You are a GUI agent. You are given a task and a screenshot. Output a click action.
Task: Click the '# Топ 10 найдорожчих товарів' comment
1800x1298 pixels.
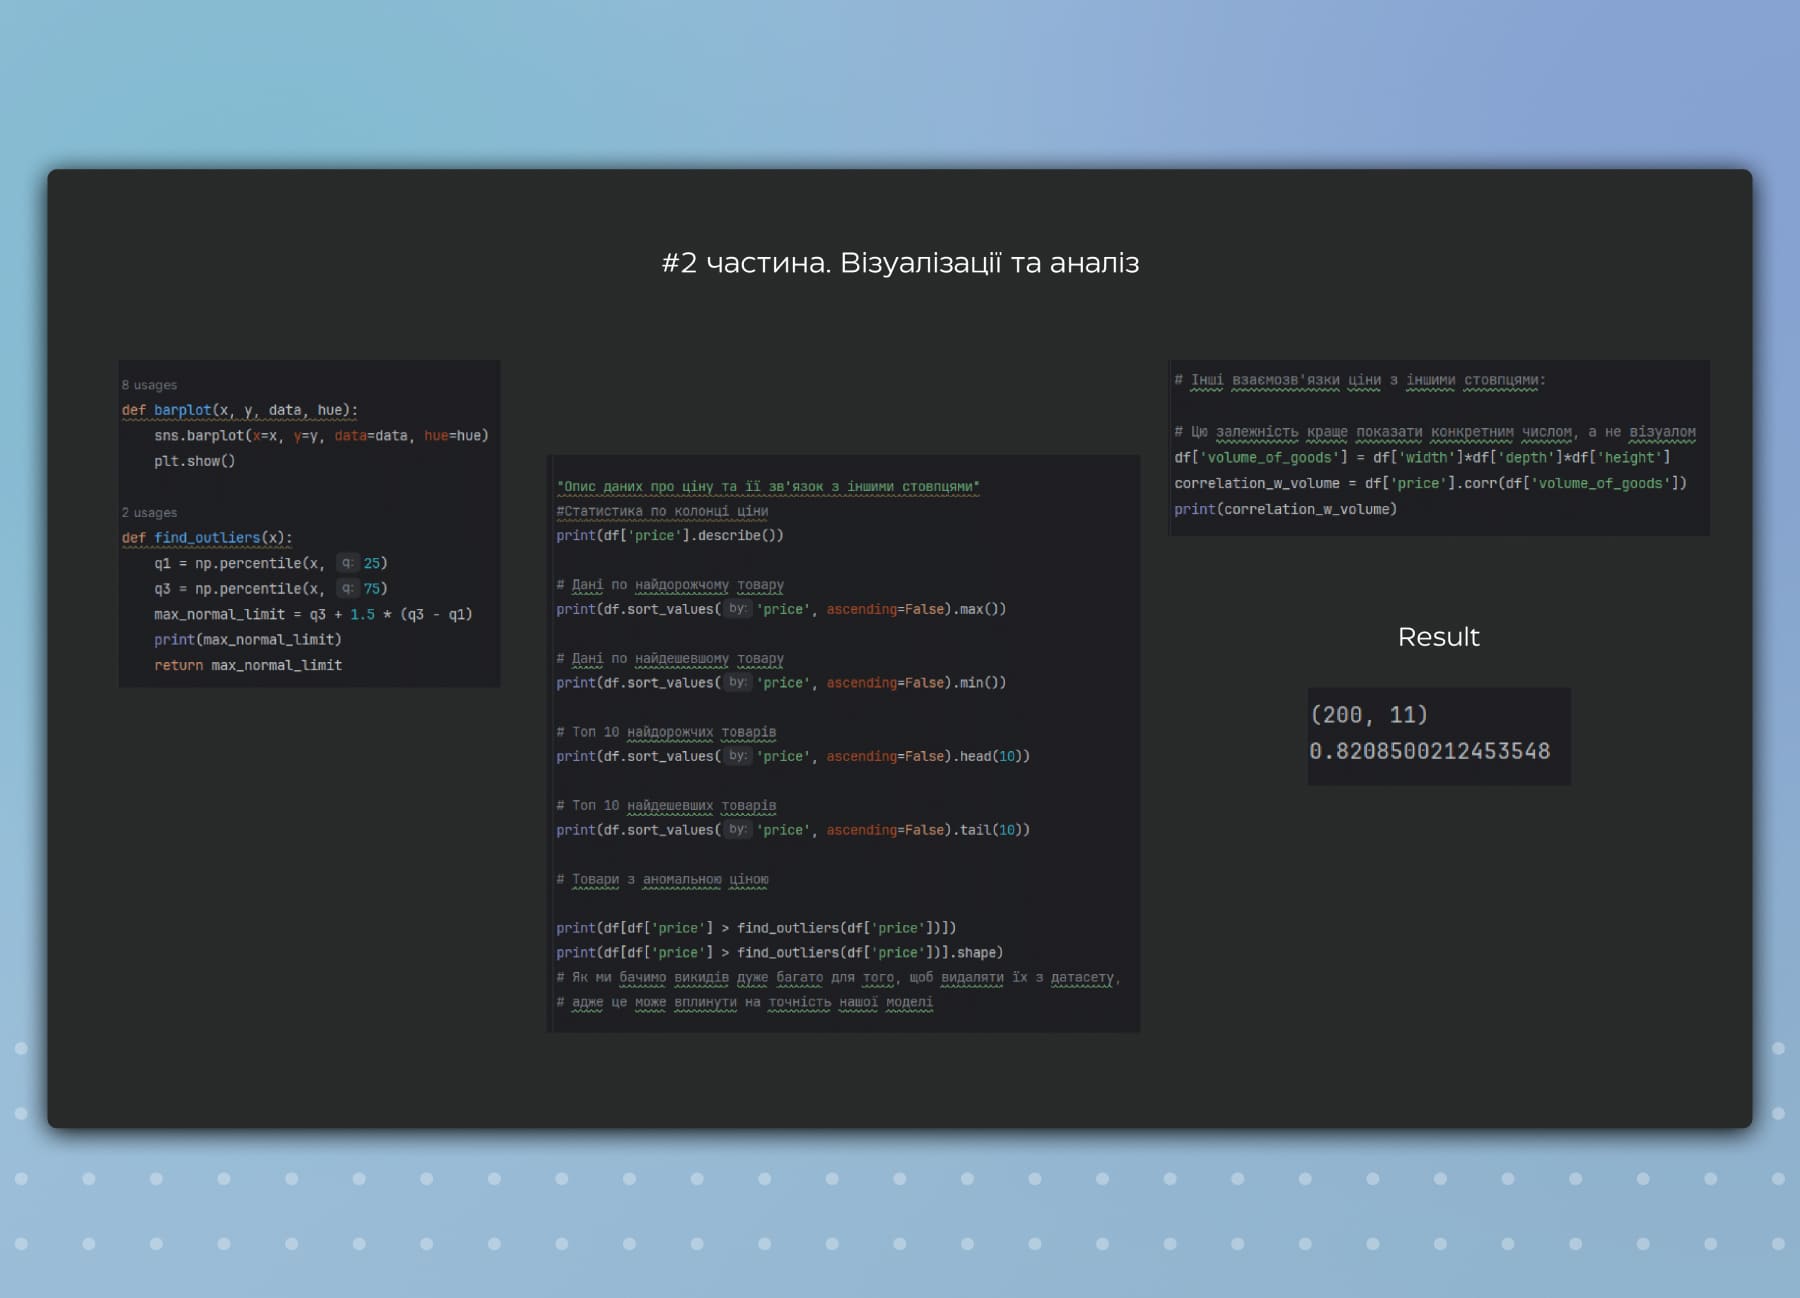(666, 732)
